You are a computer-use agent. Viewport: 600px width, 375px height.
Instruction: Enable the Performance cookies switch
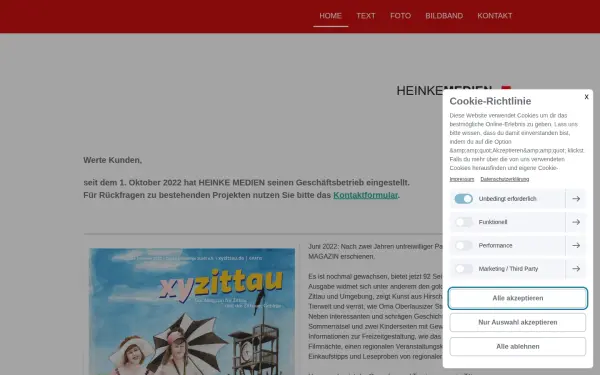click(463, 245)
